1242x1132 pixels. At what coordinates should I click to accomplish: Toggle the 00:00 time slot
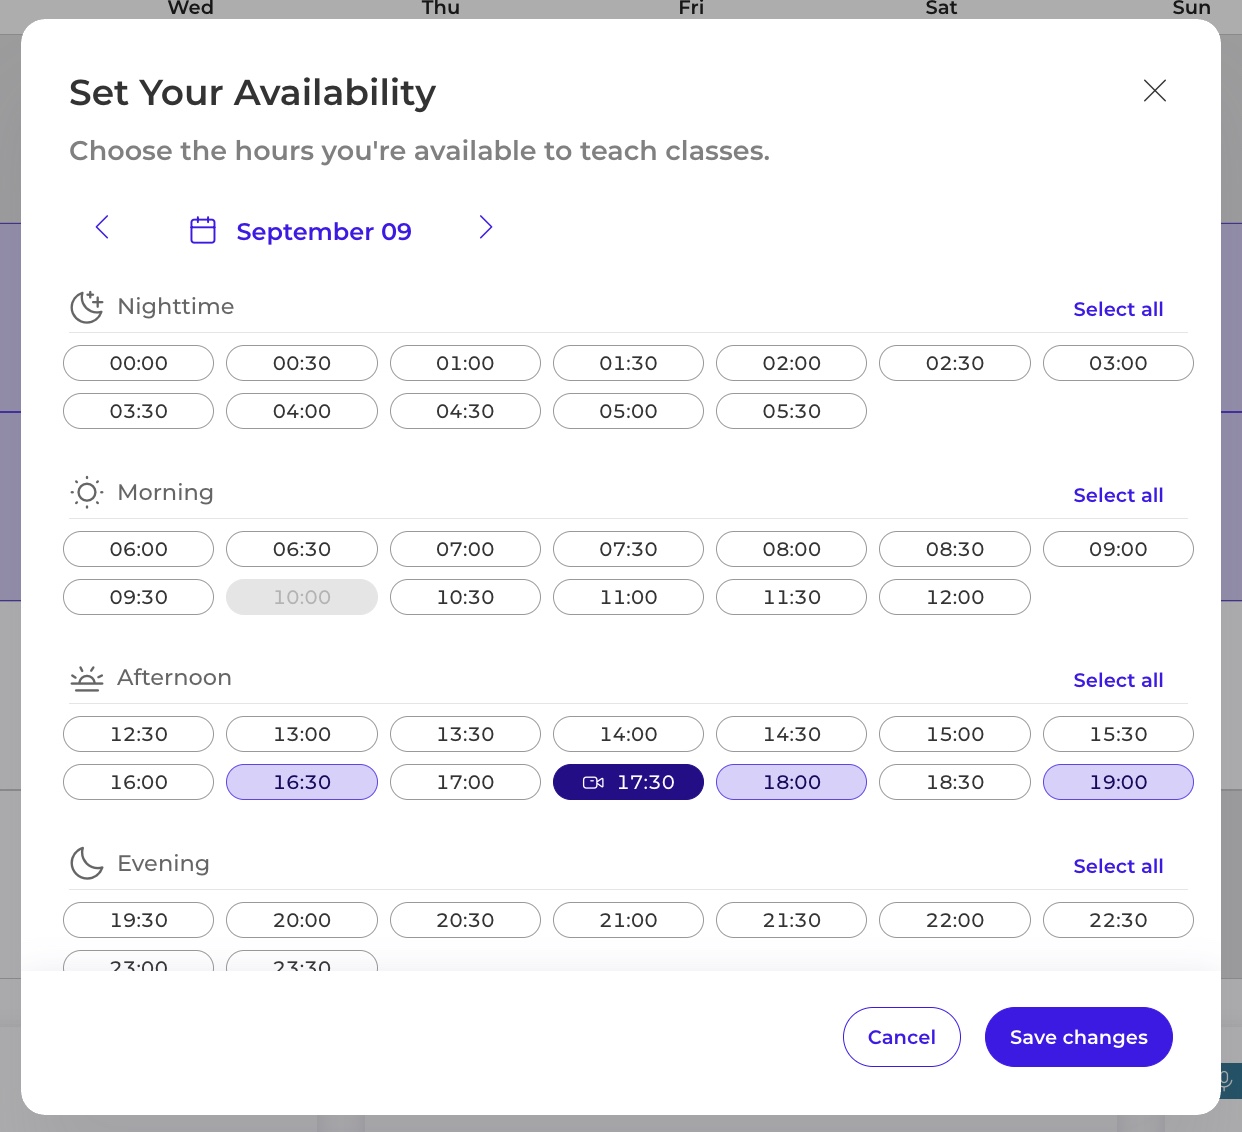tap(139, 363)
